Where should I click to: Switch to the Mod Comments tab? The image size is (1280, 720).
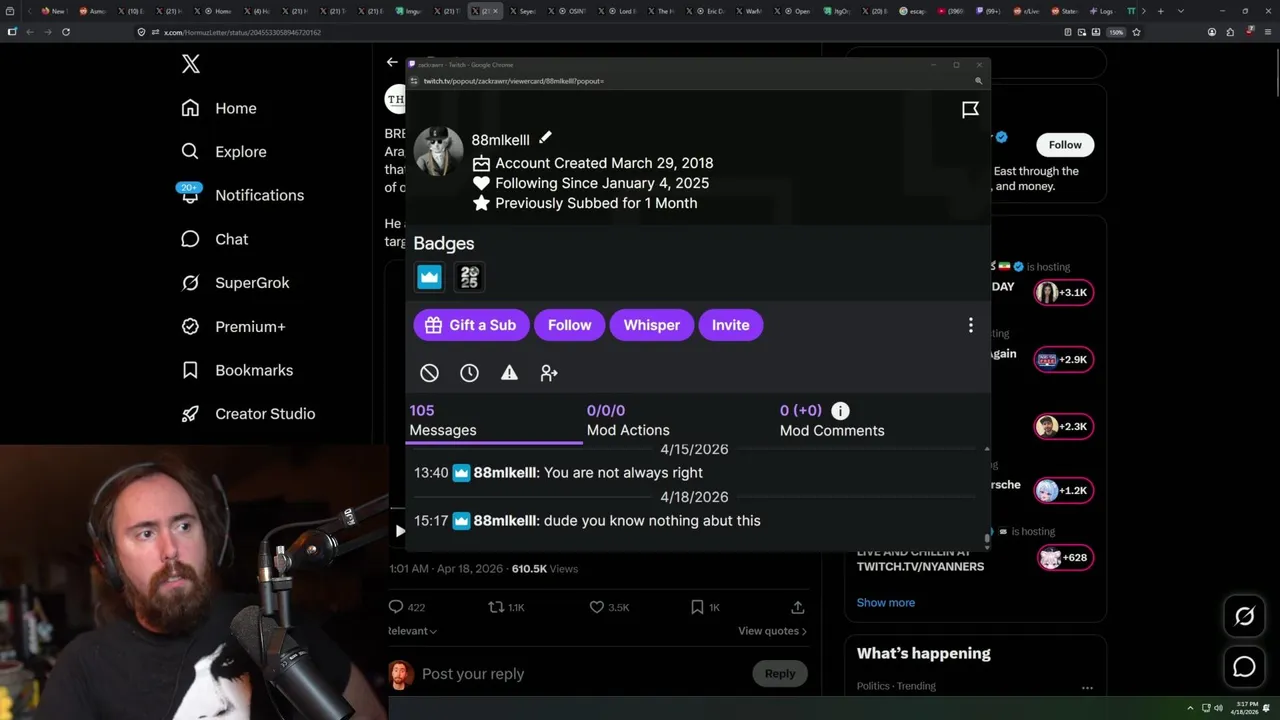[x=832, y=421]
